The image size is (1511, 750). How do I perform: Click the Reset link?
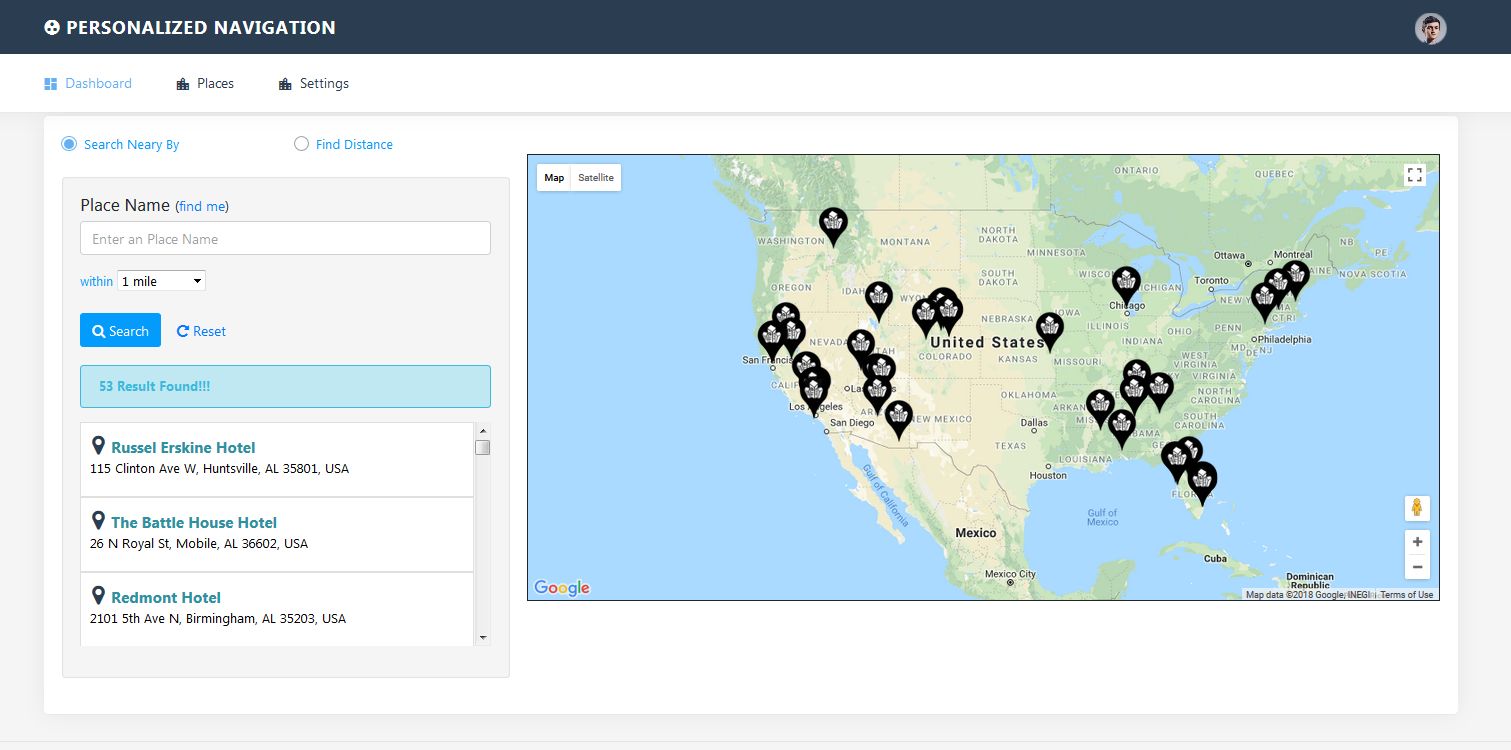(x=201, y=331)
